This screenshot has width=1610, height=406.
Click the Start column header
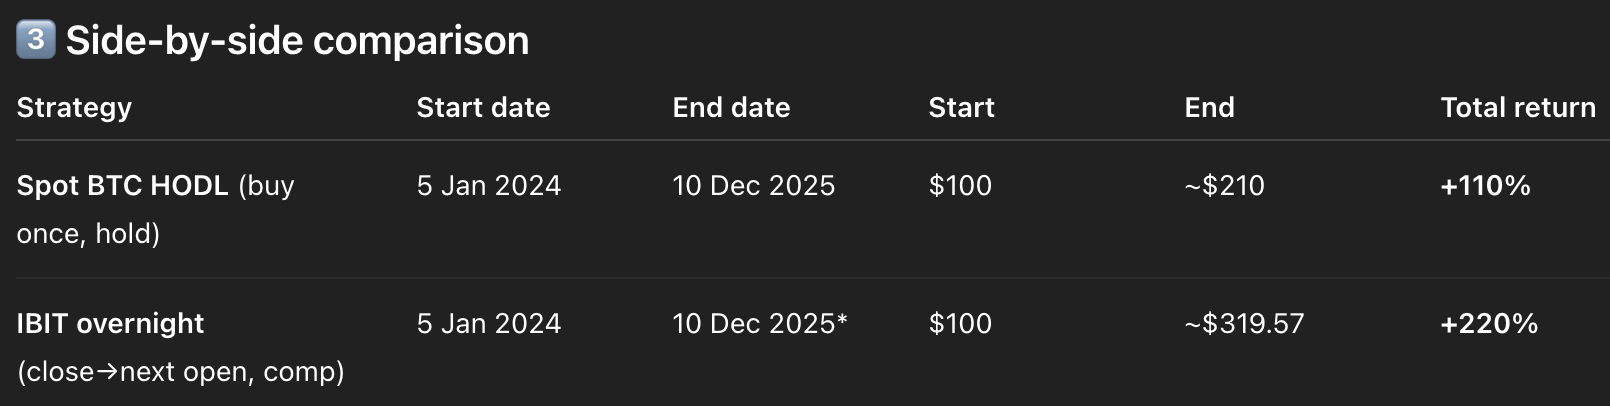tap(961, 107)
